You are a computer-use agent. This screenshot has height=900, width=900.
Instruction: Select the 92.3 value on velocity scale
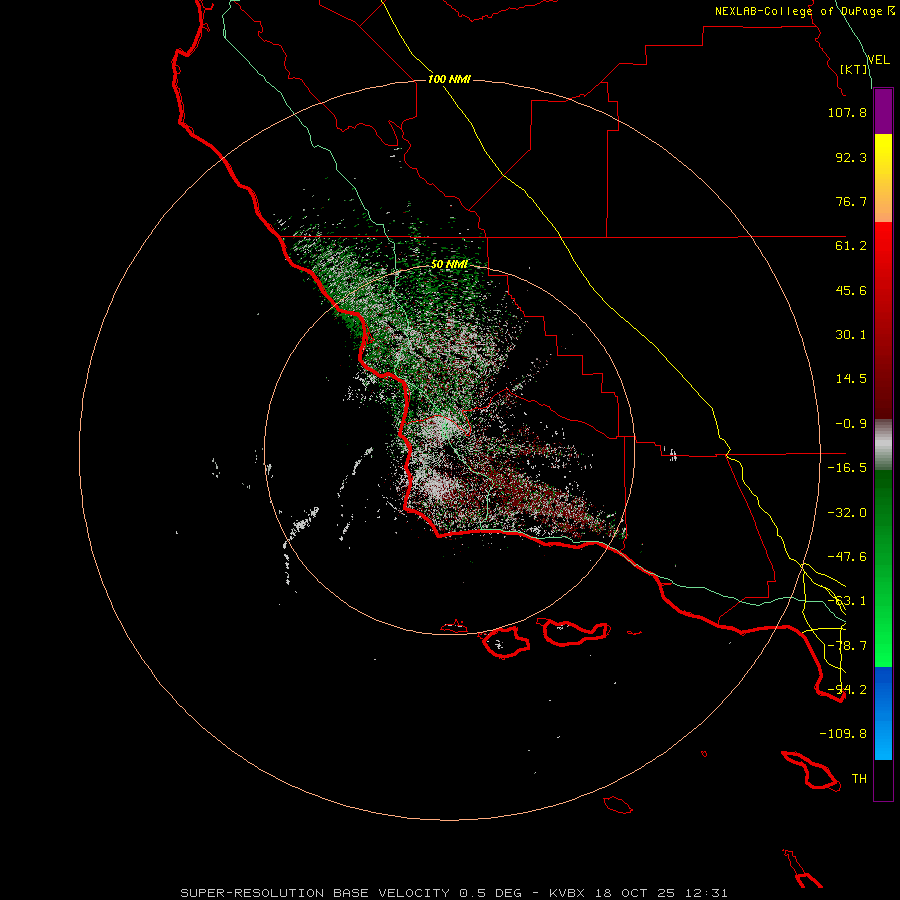[851, 157]
